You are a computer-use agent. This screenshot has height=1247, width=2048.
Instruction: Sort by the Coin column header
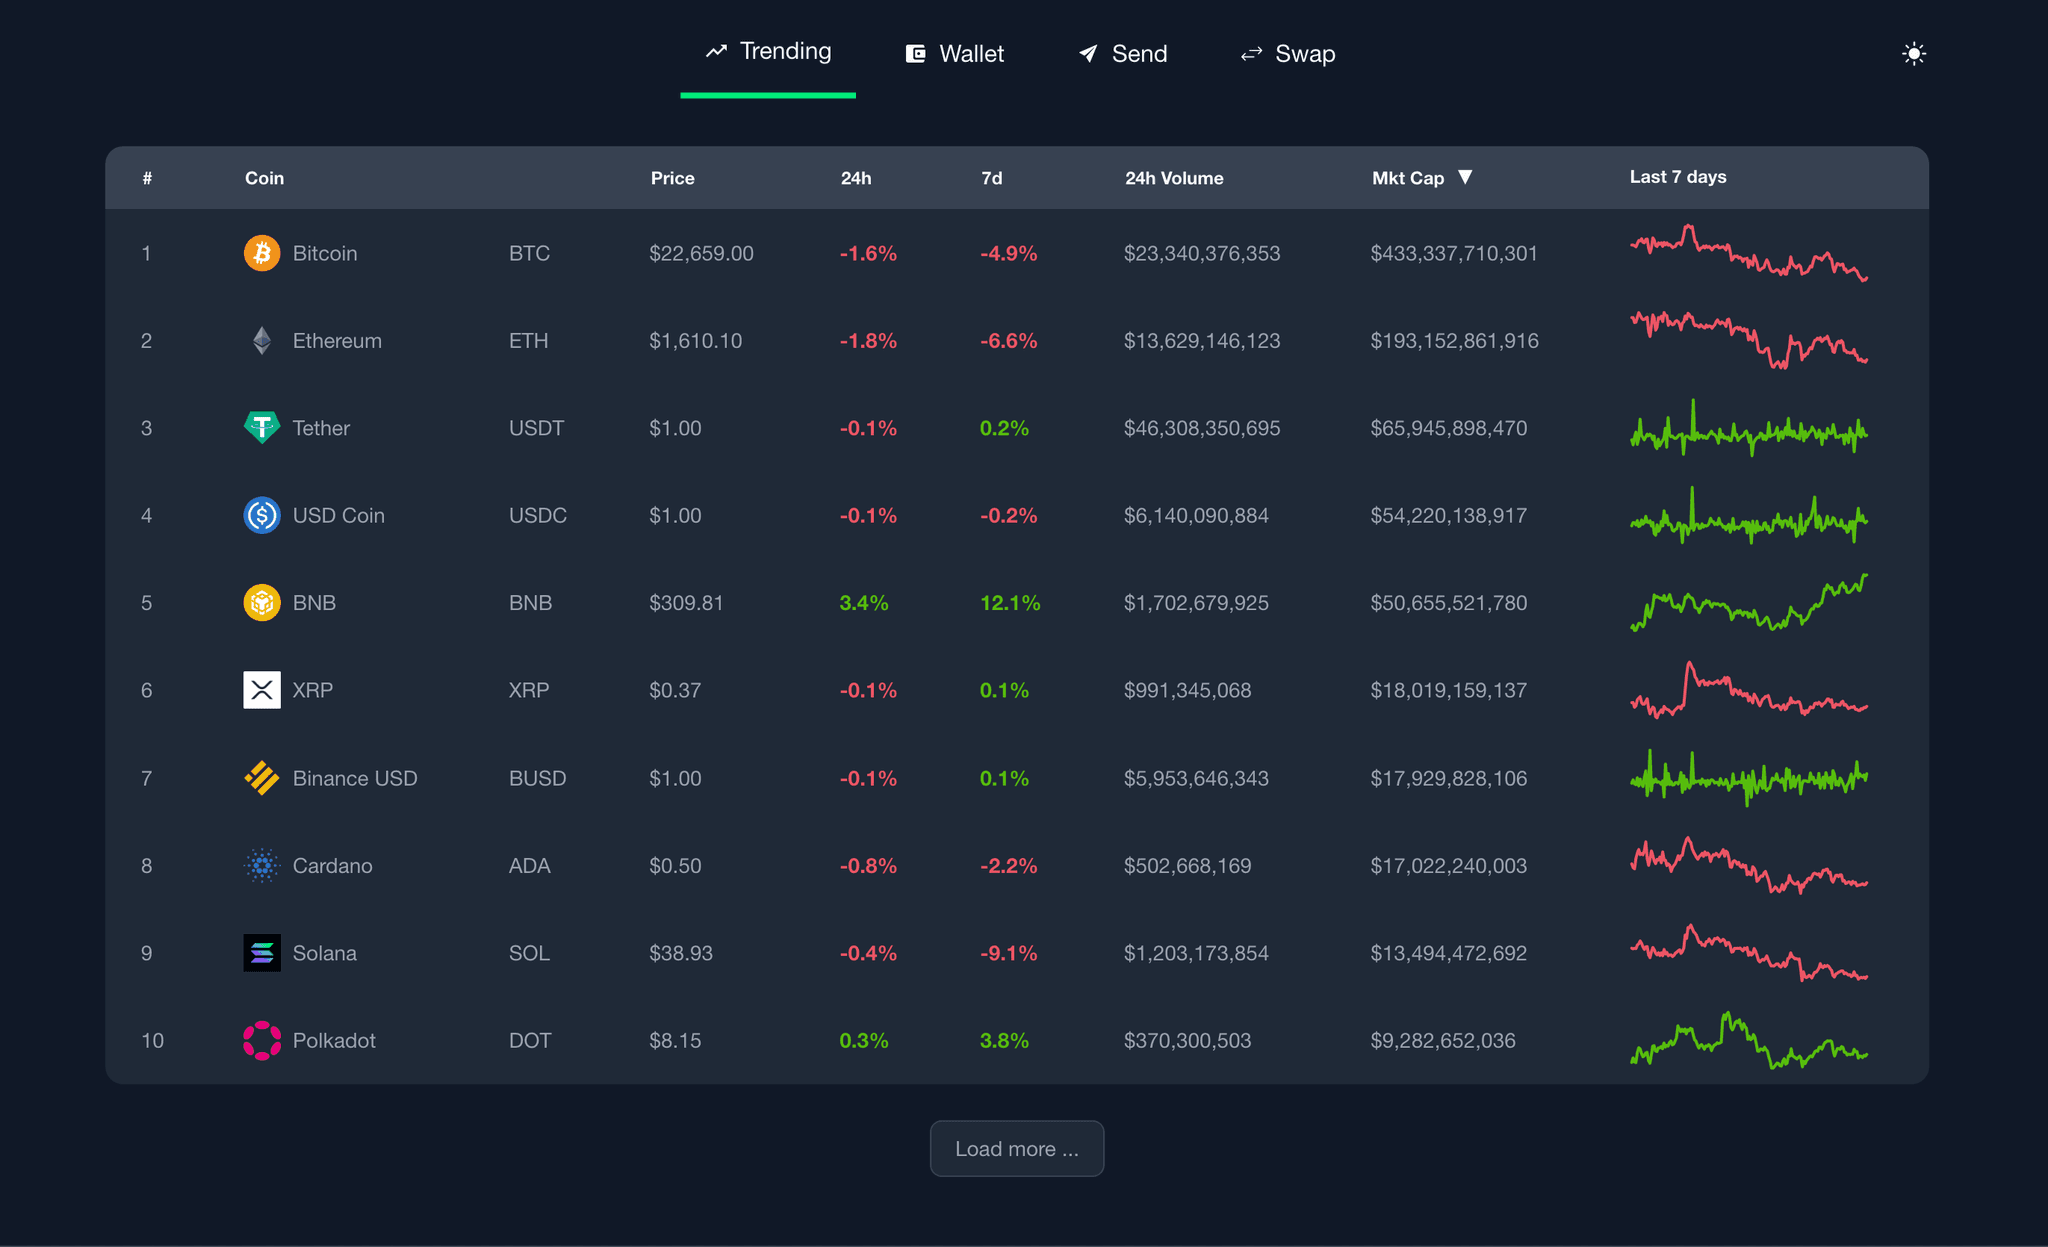(x=265, y=178)
